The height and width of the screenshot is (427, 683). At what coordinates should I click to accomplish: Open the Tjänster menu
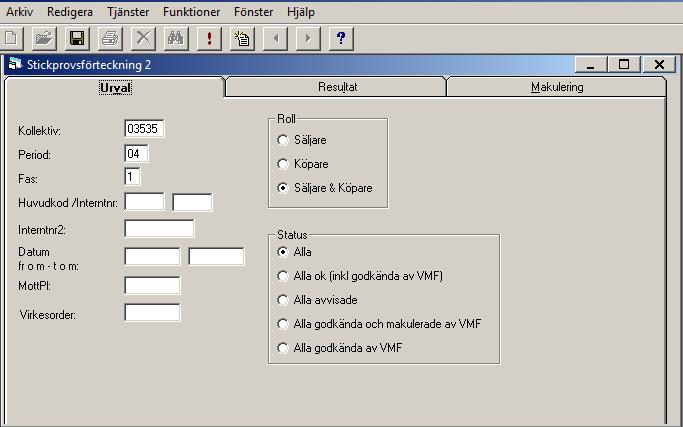point(128,12)
